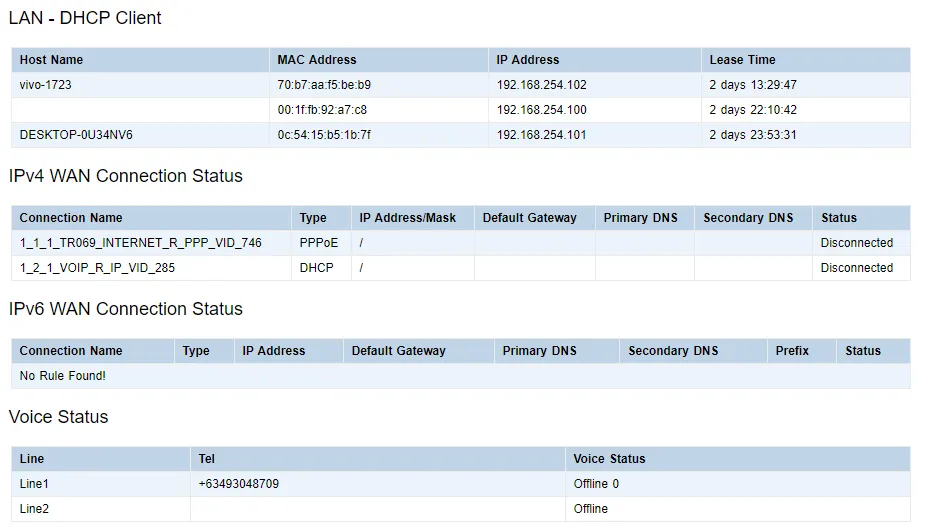Select the DESKTOP-0U34NV6 host entry
Screen dimensions: 939x532
tap(76, 135)
